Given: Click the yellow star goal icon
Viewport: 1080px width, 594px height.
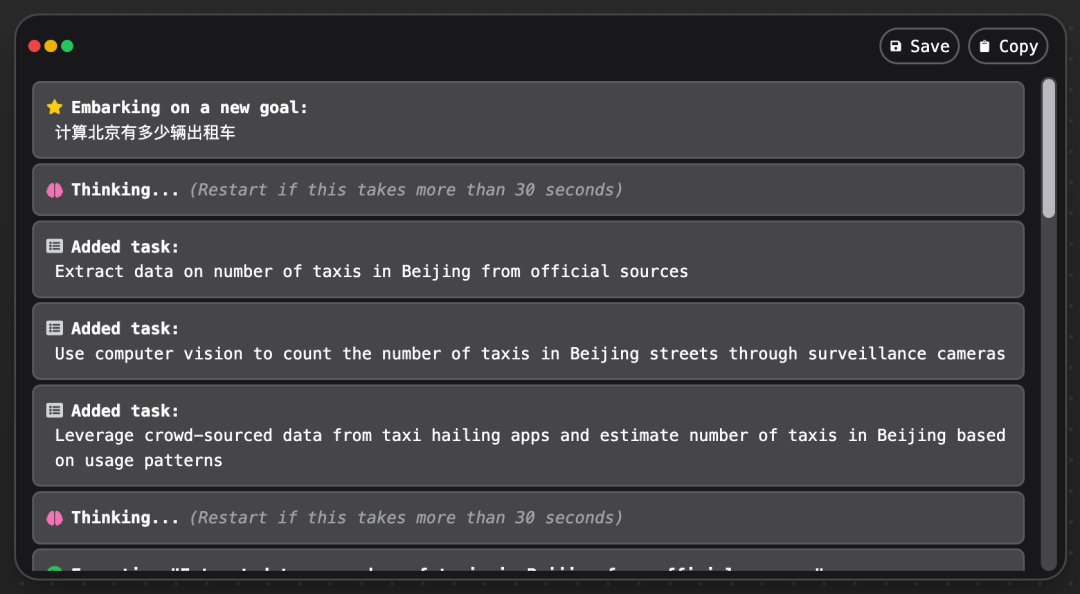Looking at the screenshot, I should [54, 107].
